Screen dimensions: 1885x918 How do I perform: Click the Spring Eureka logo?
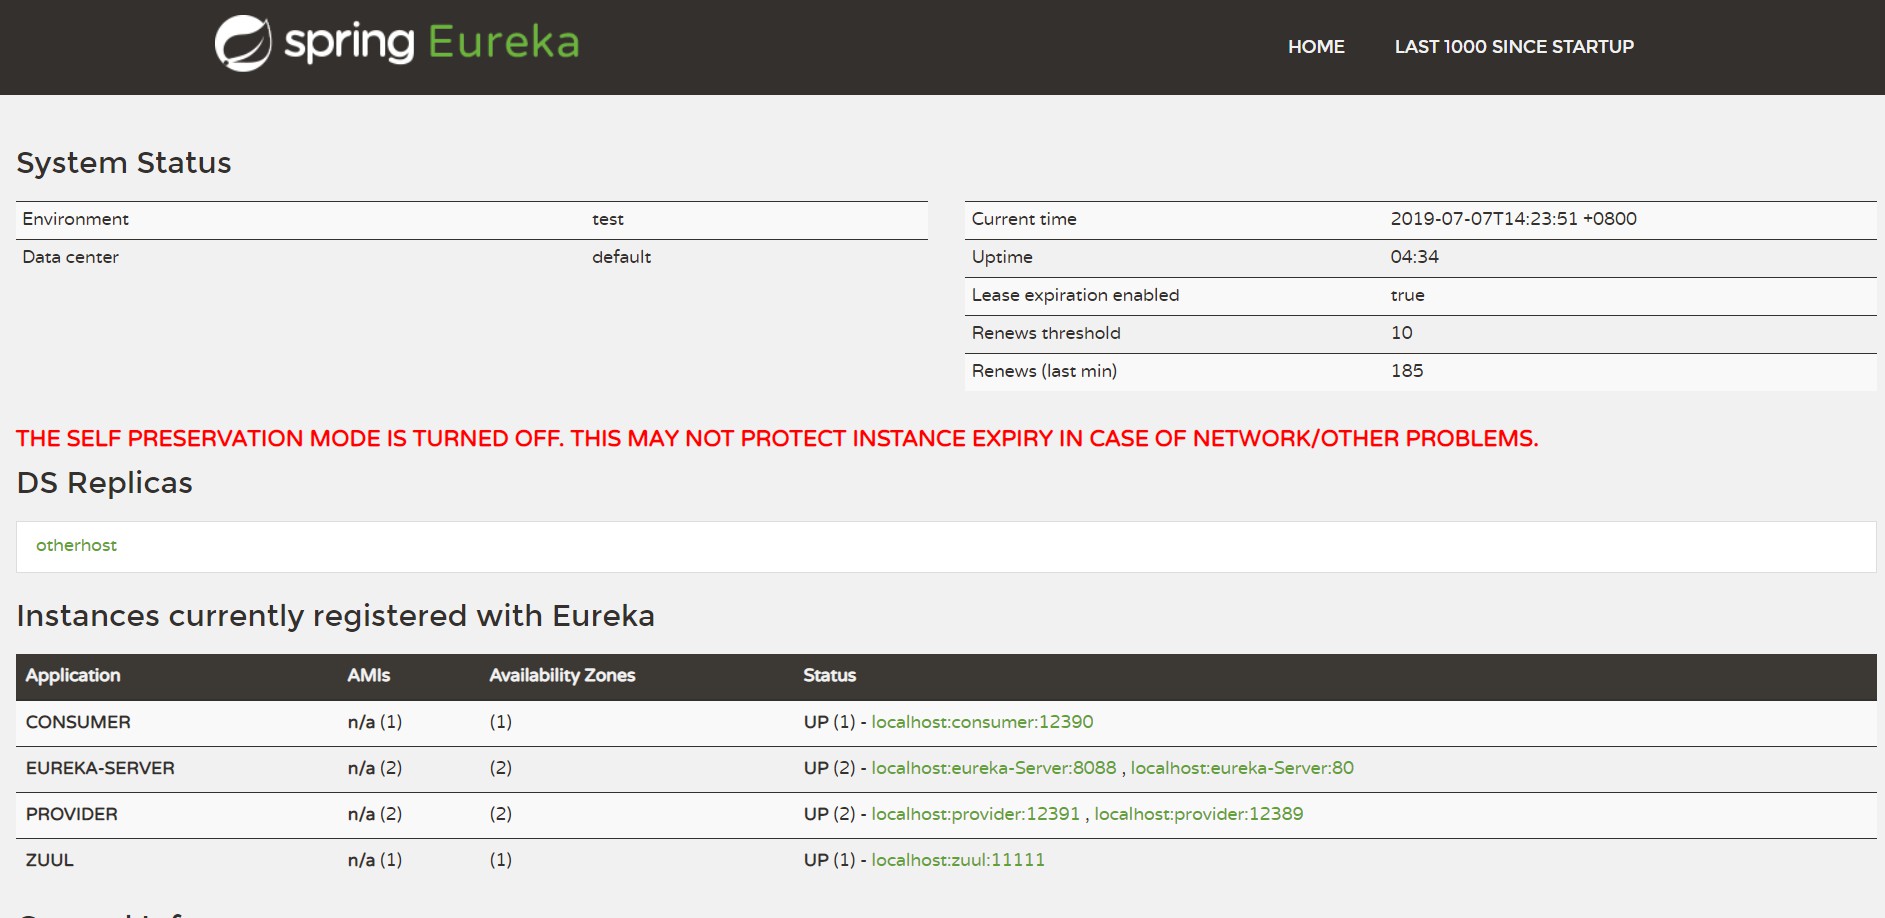(x=397, y=44)
